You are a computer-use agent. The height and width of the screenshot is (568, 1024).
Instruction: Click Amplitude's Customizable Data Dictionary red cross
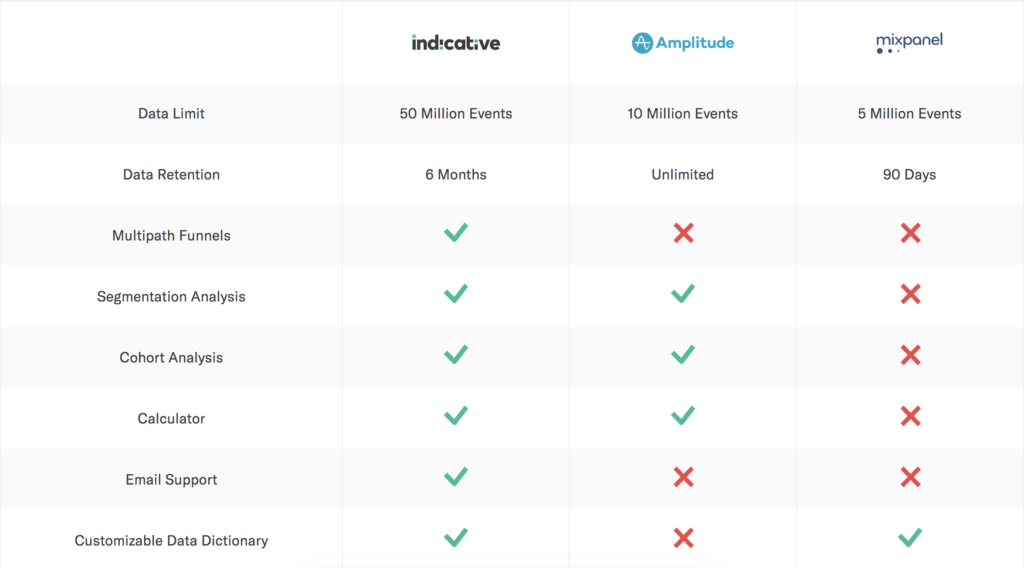click(x=683, y=538)
